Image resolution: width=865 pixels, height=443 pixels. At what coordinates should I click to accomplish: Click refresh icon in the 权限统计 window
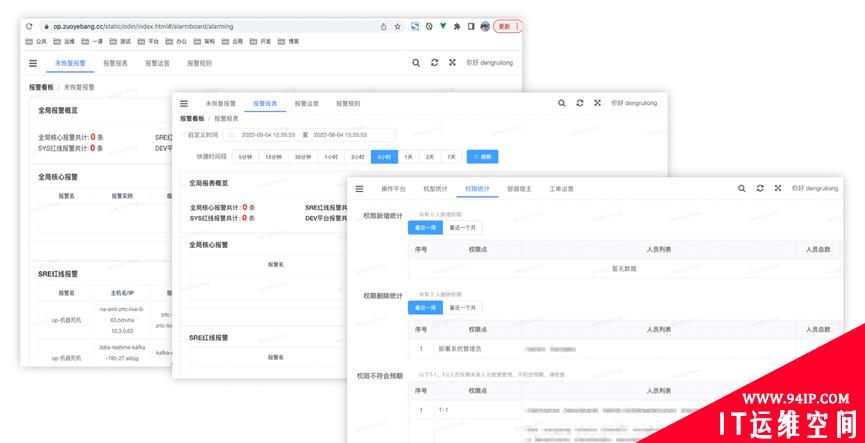pyautogui.click(x=760, y=188)
